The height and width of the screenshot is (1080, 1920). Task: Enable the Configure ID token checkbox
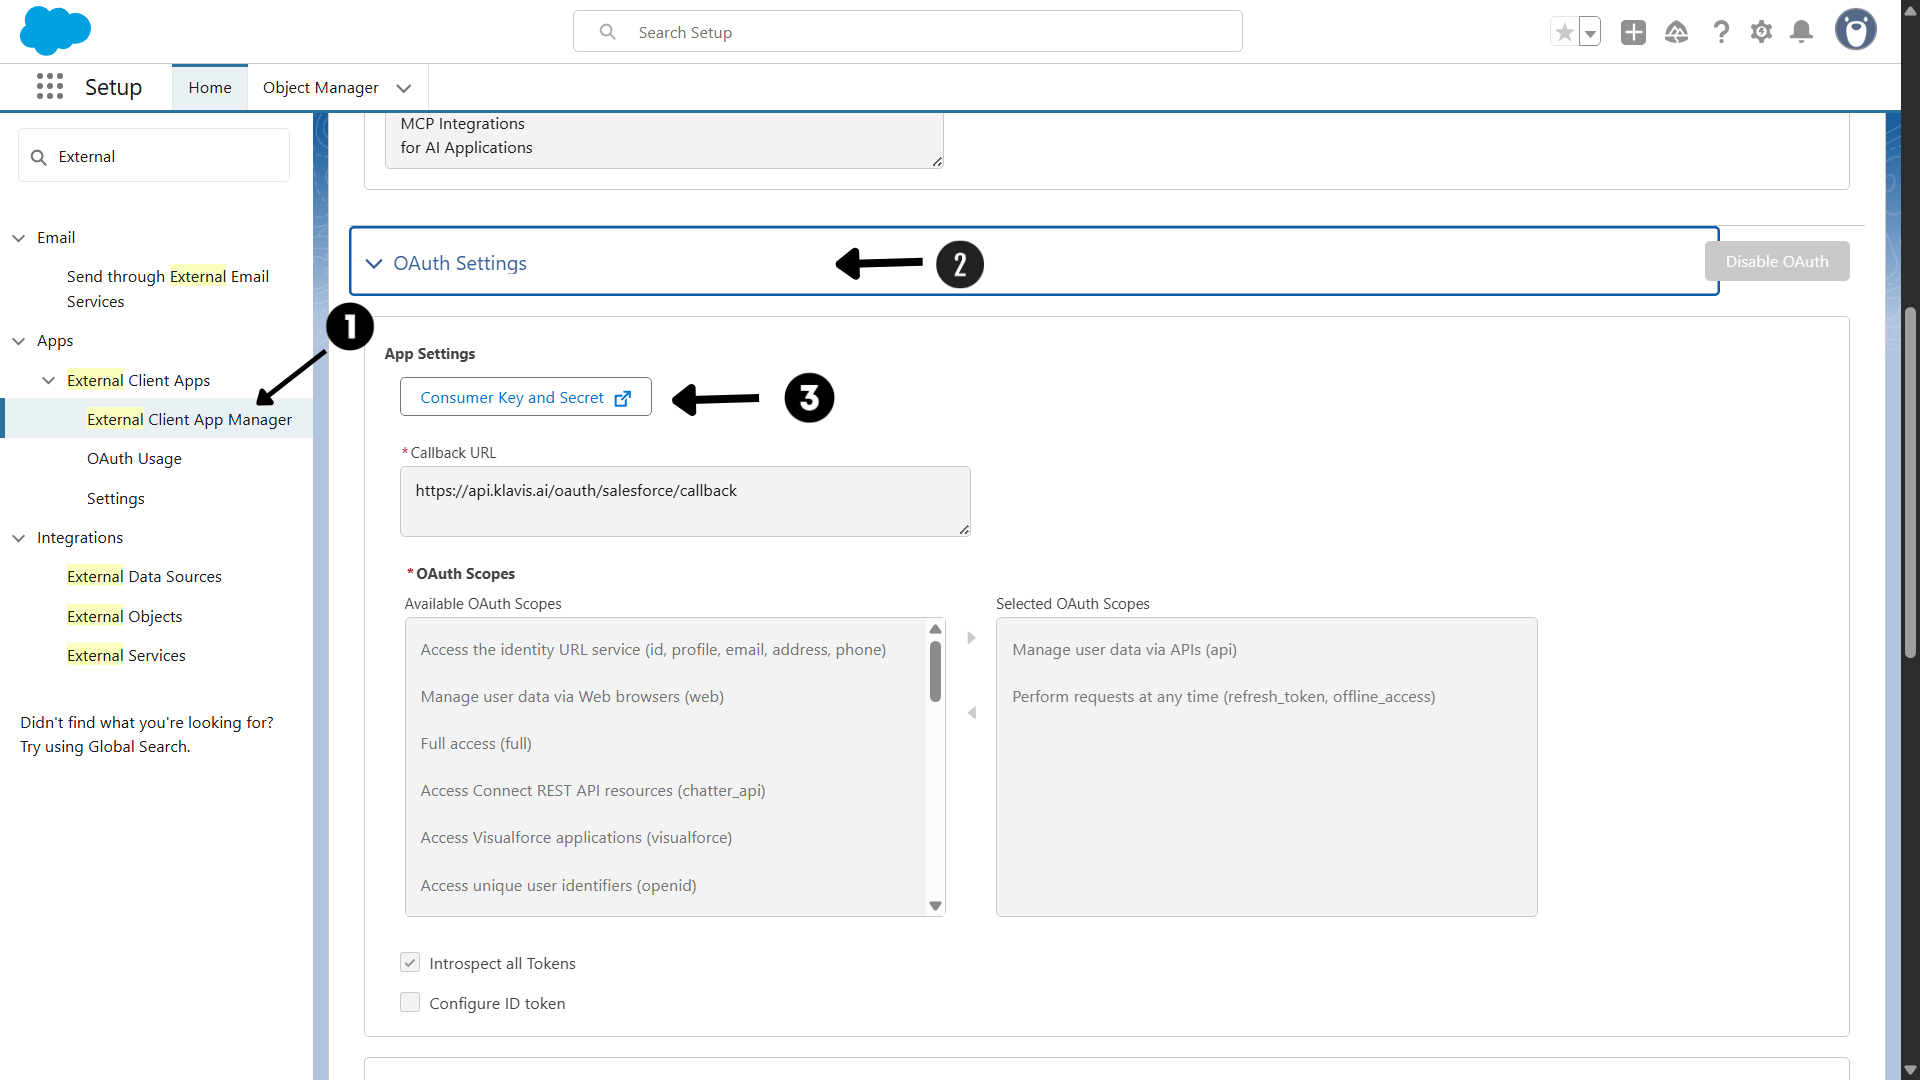click(410, 1002)
